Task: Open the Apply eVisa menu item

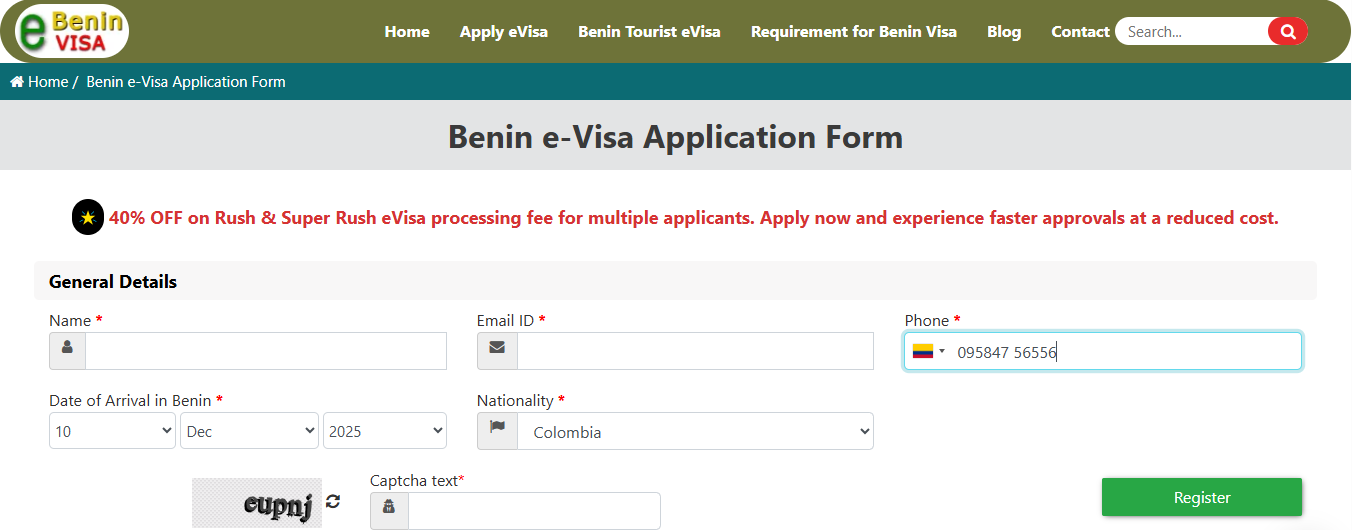Action: pyautogui.click(x=504, y=32)
